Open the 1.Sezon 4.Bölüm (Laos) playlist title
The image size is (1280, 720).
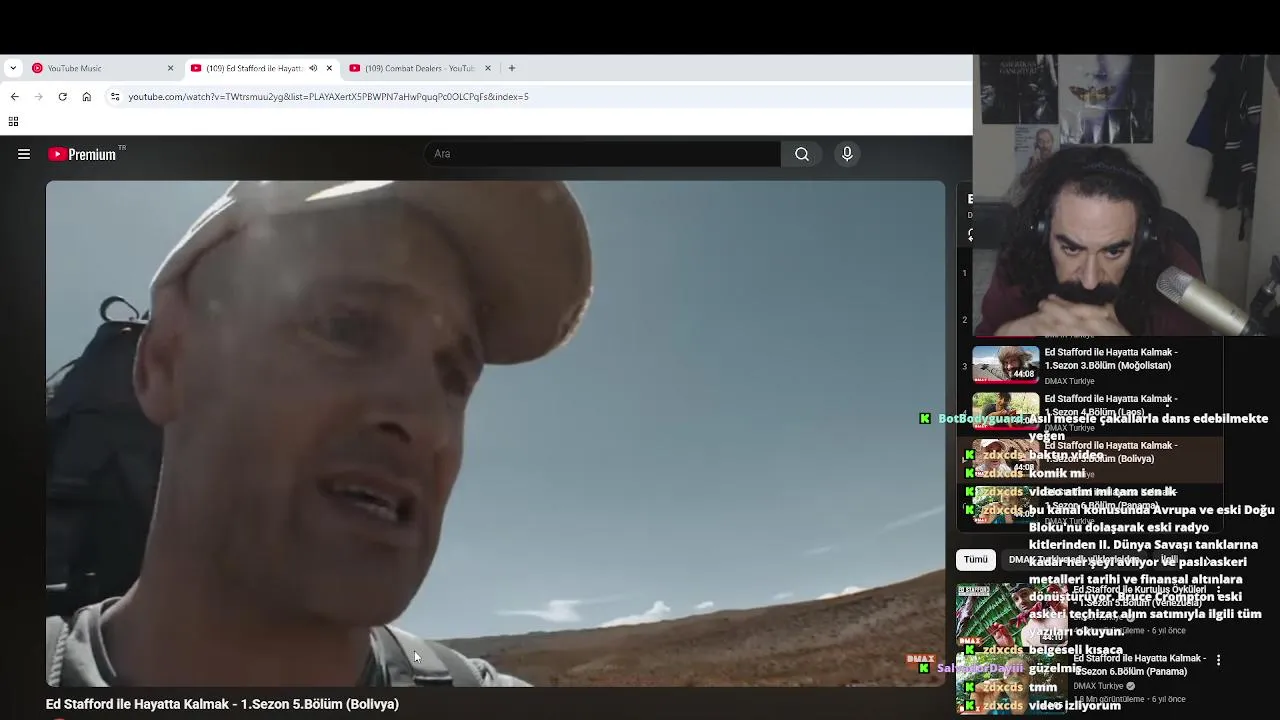coord(1111,405)
